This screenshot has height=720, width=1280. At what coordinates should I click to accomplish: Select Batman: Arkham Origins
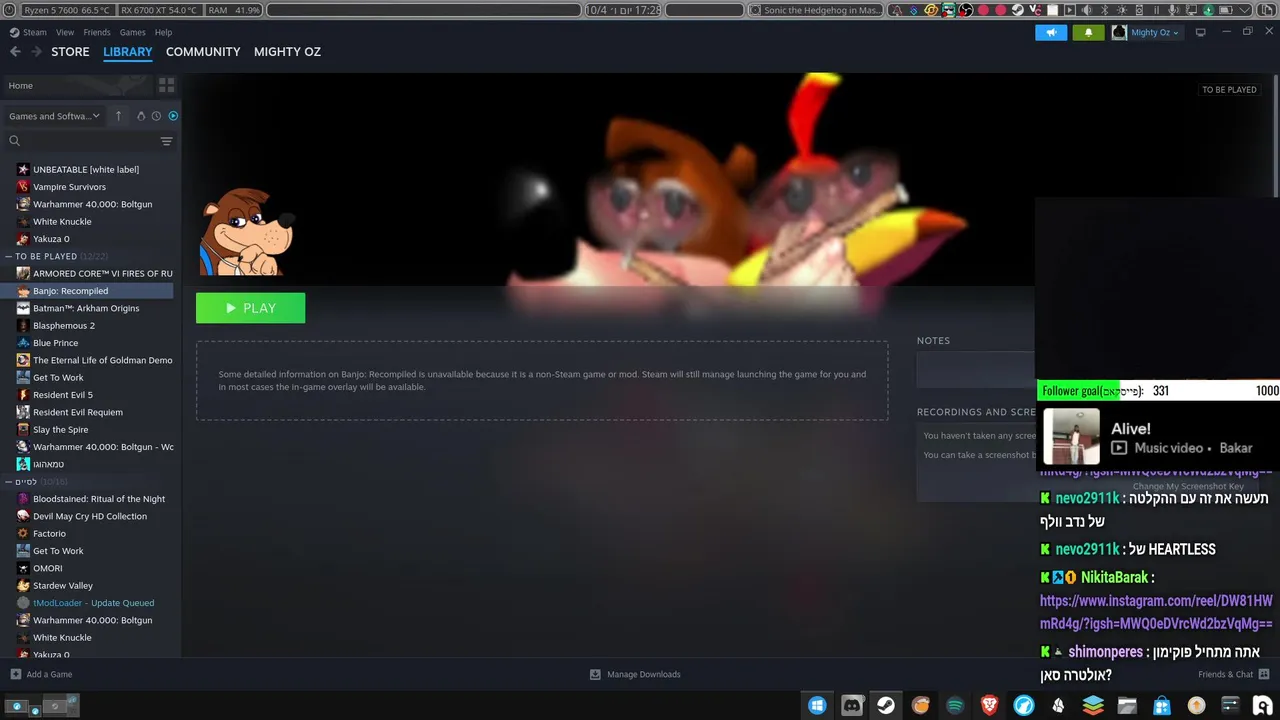point(86,308)
